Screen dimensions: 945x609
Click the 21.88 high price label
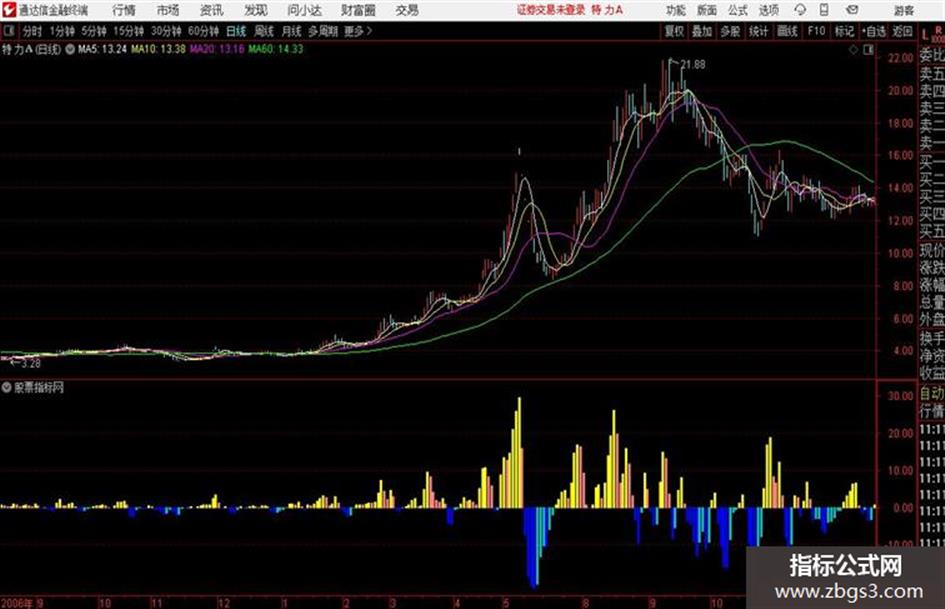pos(693,64)
